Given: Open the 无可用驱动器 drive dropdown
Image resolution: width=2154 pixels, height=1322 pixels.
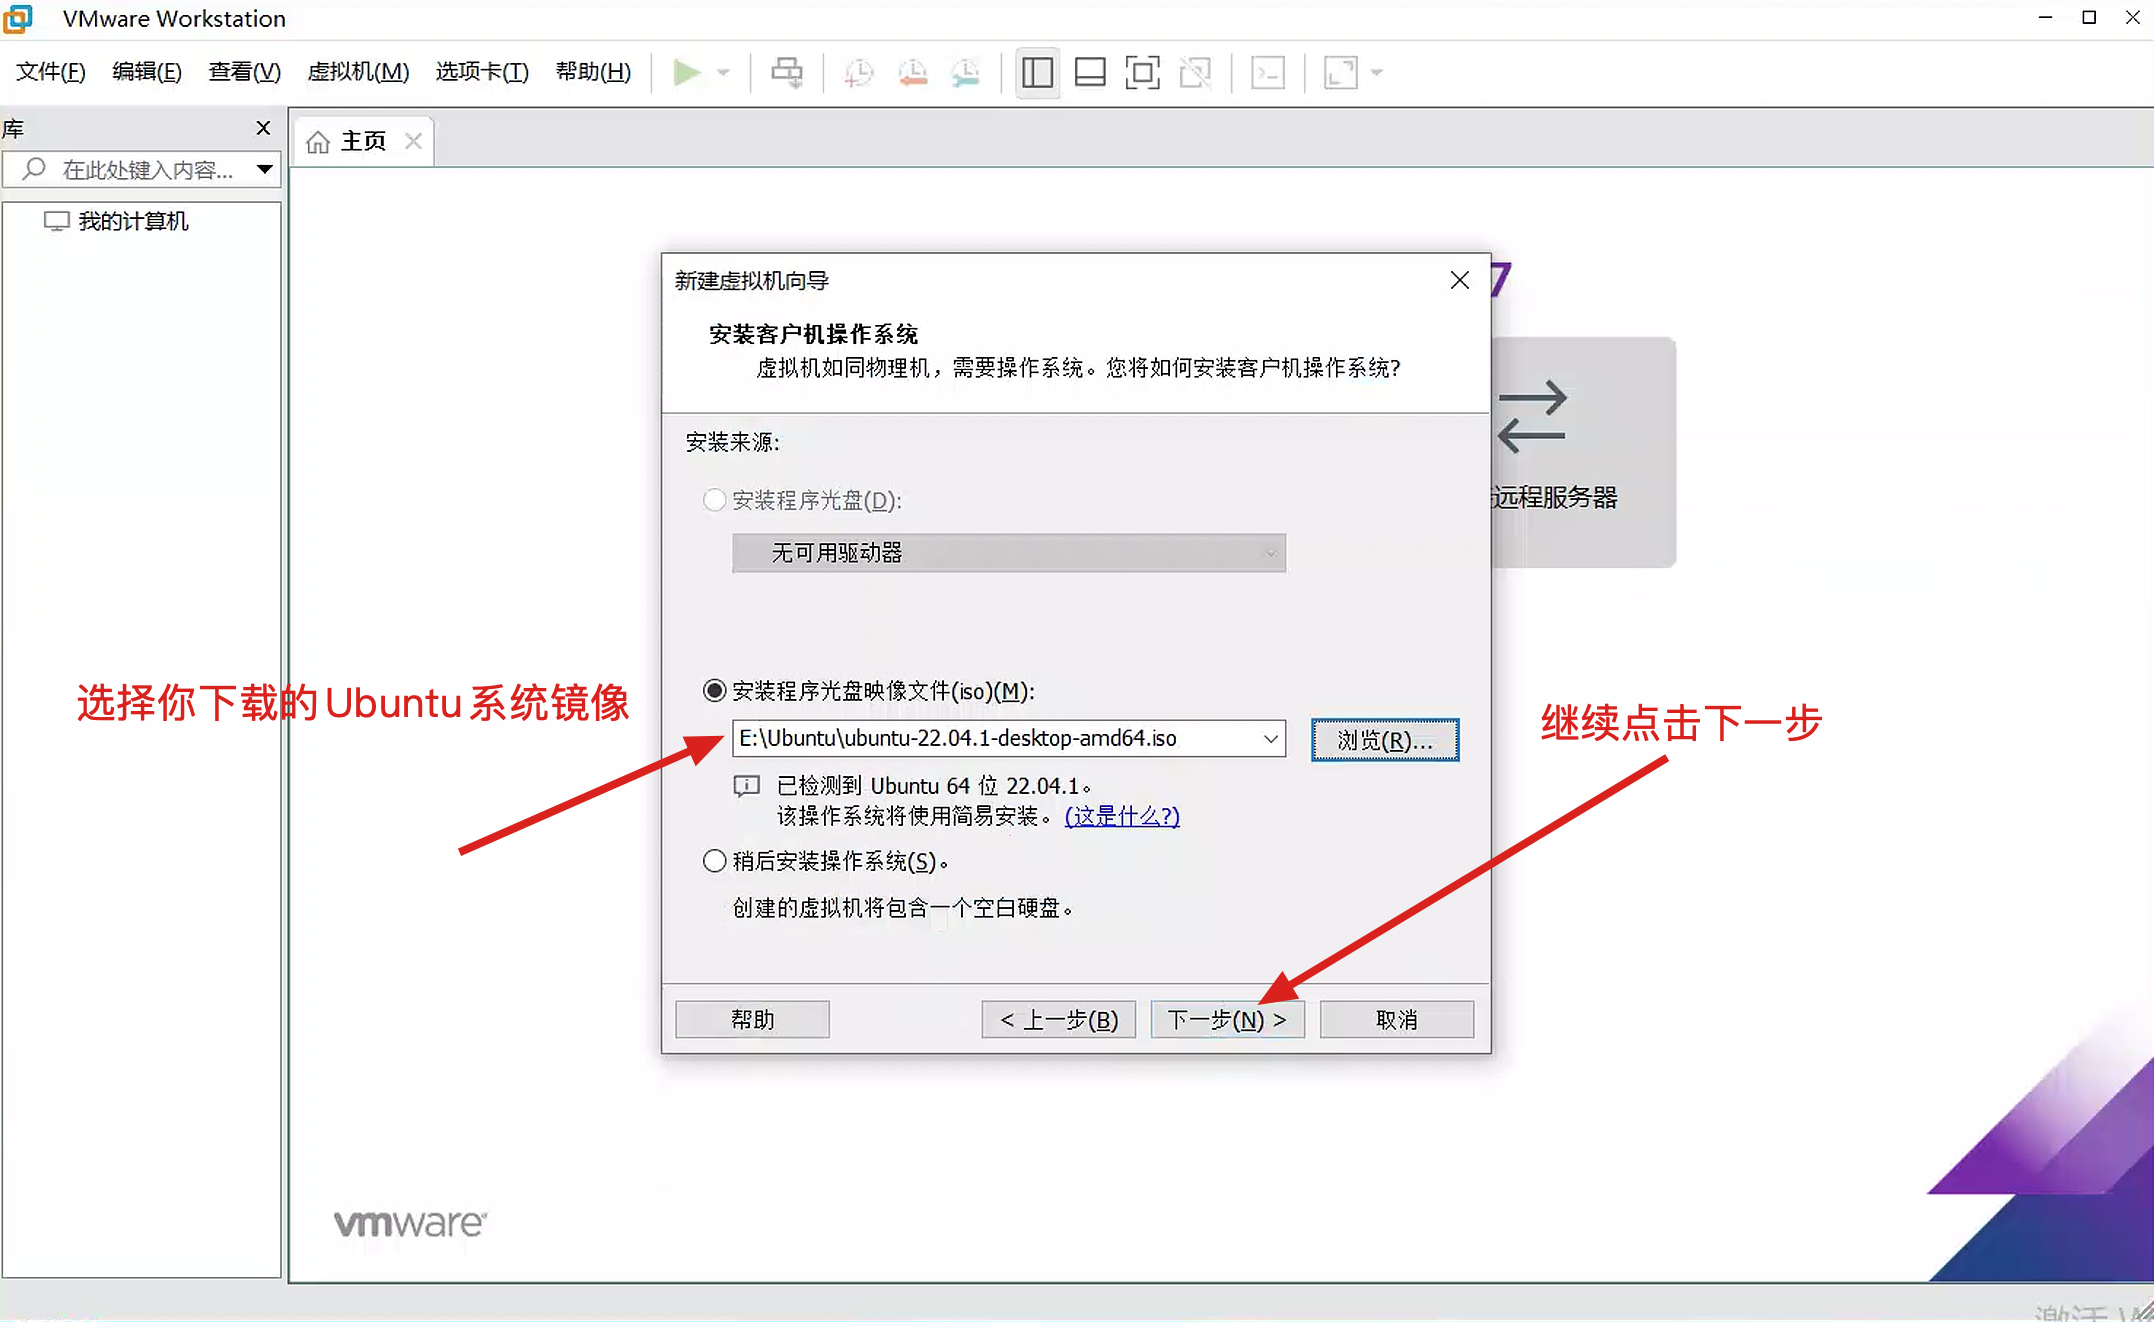Looking at the screenshot, I should [1009, 553].
